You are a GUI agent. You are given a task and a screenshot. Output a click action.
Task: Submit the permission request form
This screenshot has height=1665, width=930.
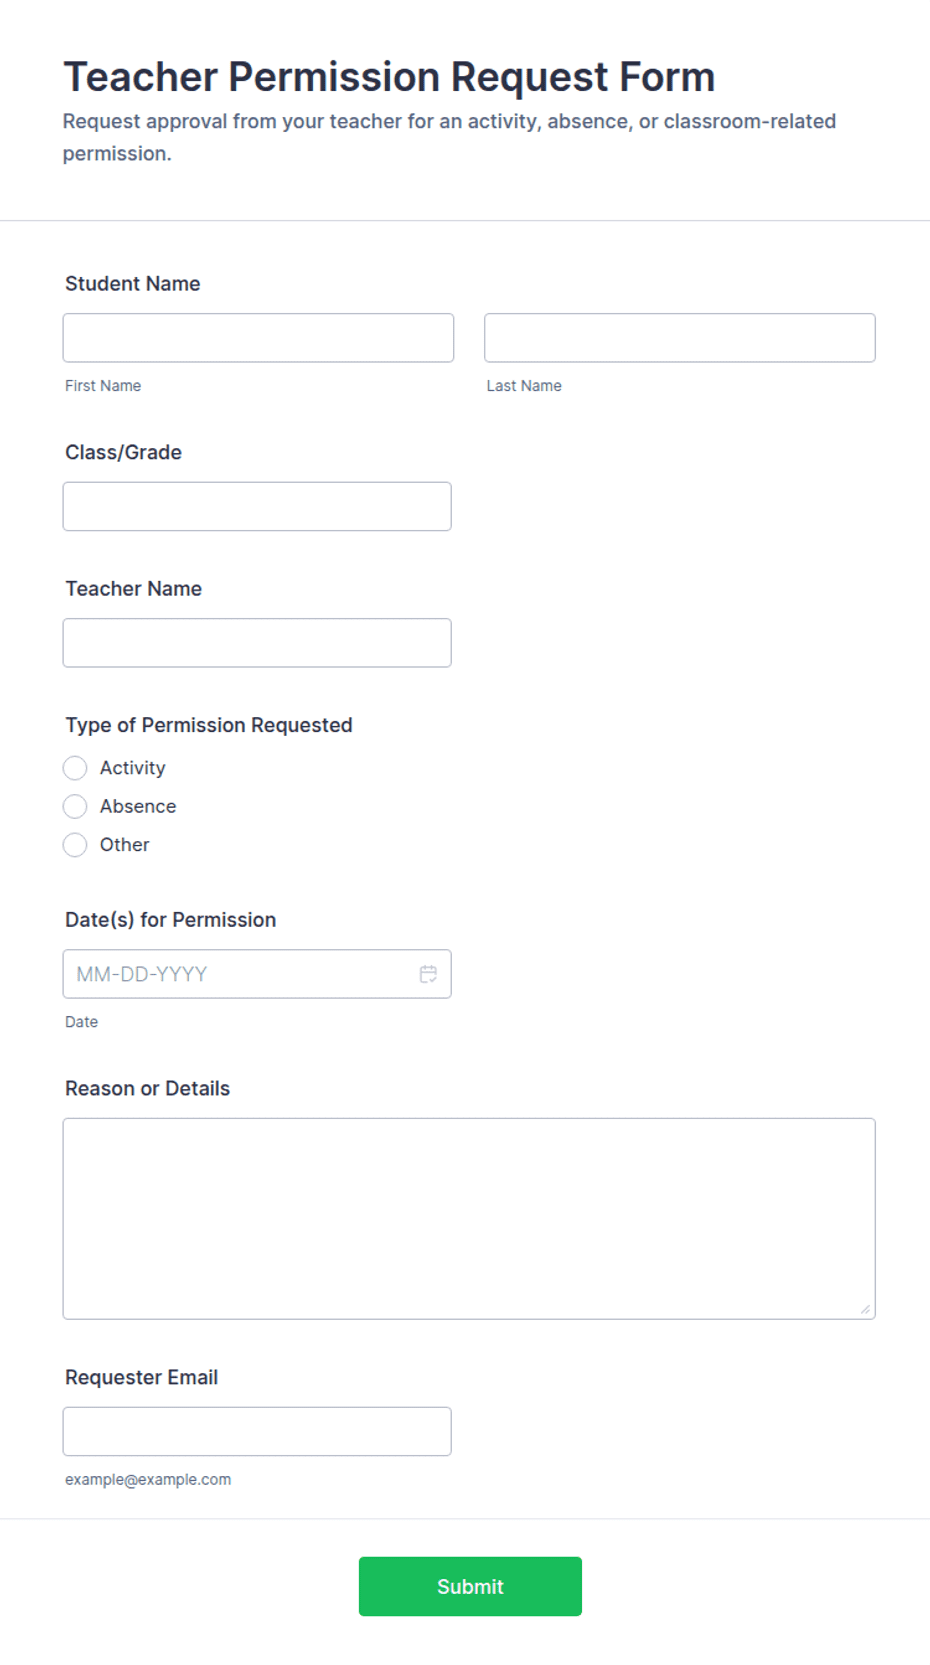pos(470,1587)
